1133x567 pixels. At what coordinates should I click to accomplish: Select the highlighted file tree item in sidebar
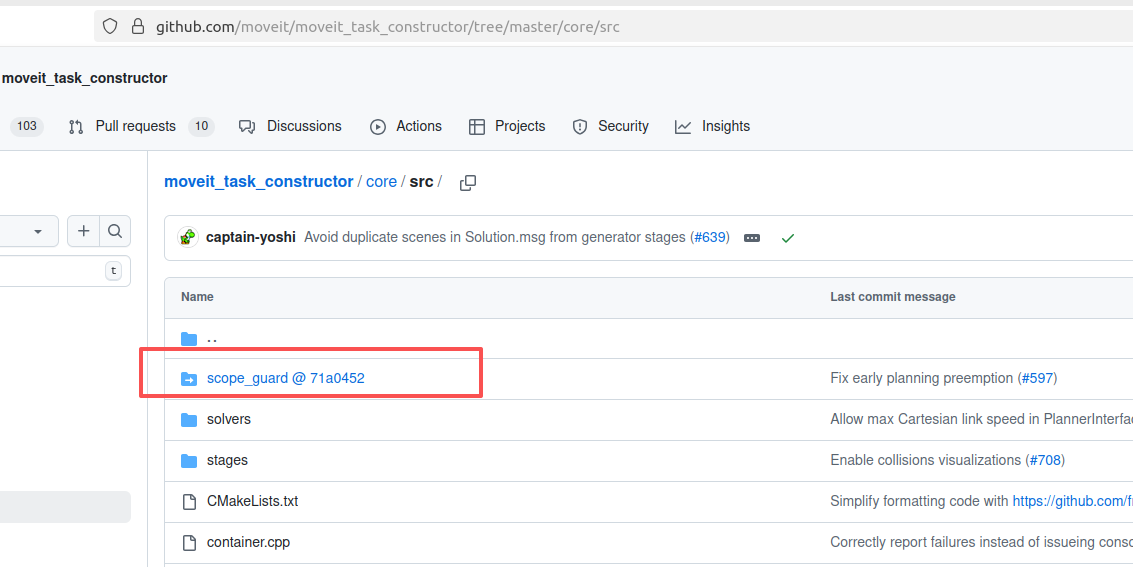click(65, 507)
